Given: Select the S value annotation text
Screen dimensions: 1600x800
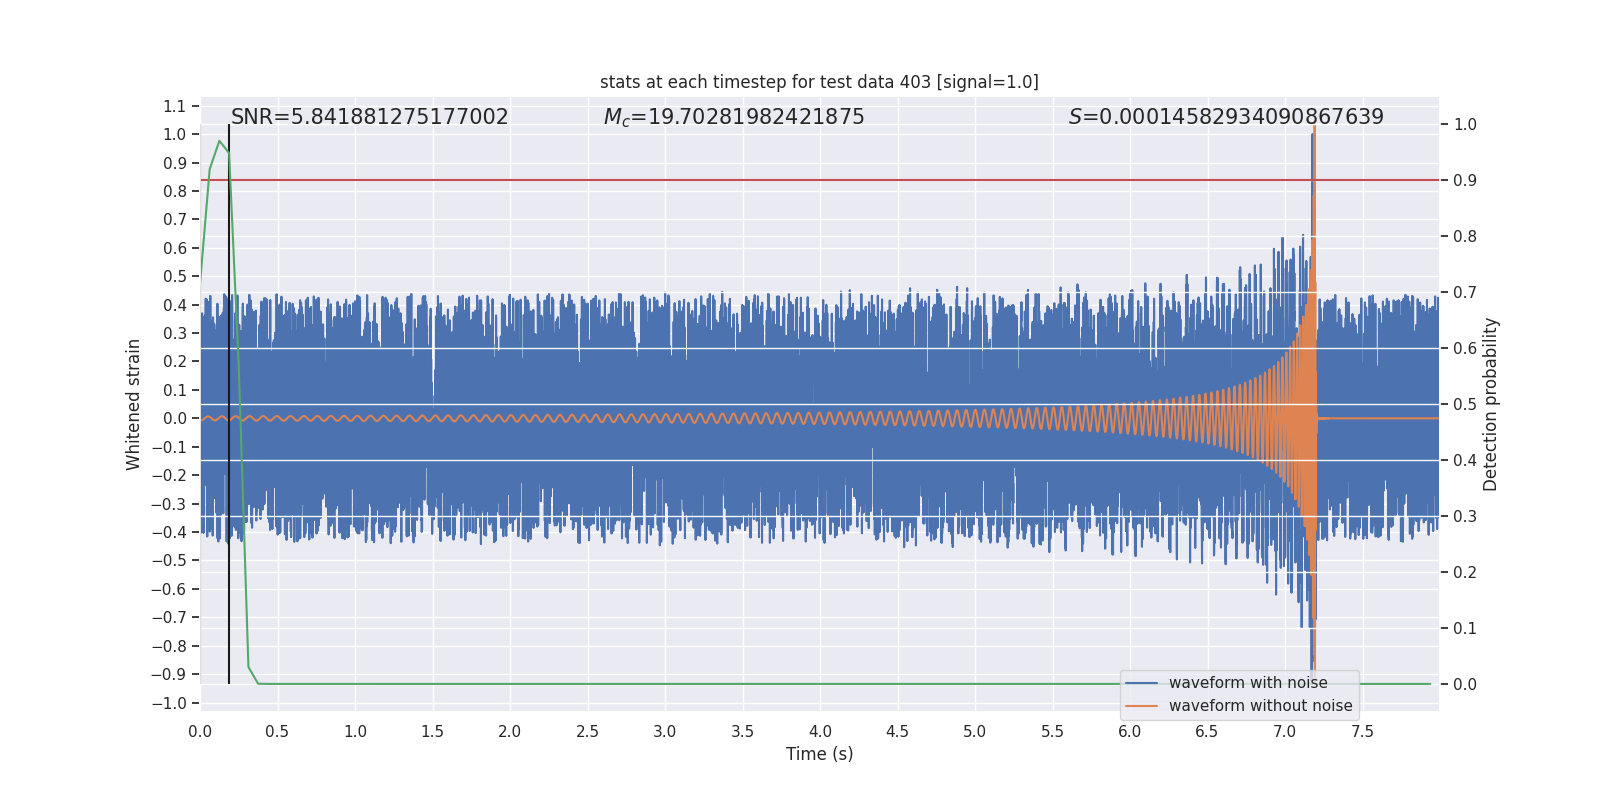Looking at the screenshot, I should pyautogui.click(x=1225, y=117).
